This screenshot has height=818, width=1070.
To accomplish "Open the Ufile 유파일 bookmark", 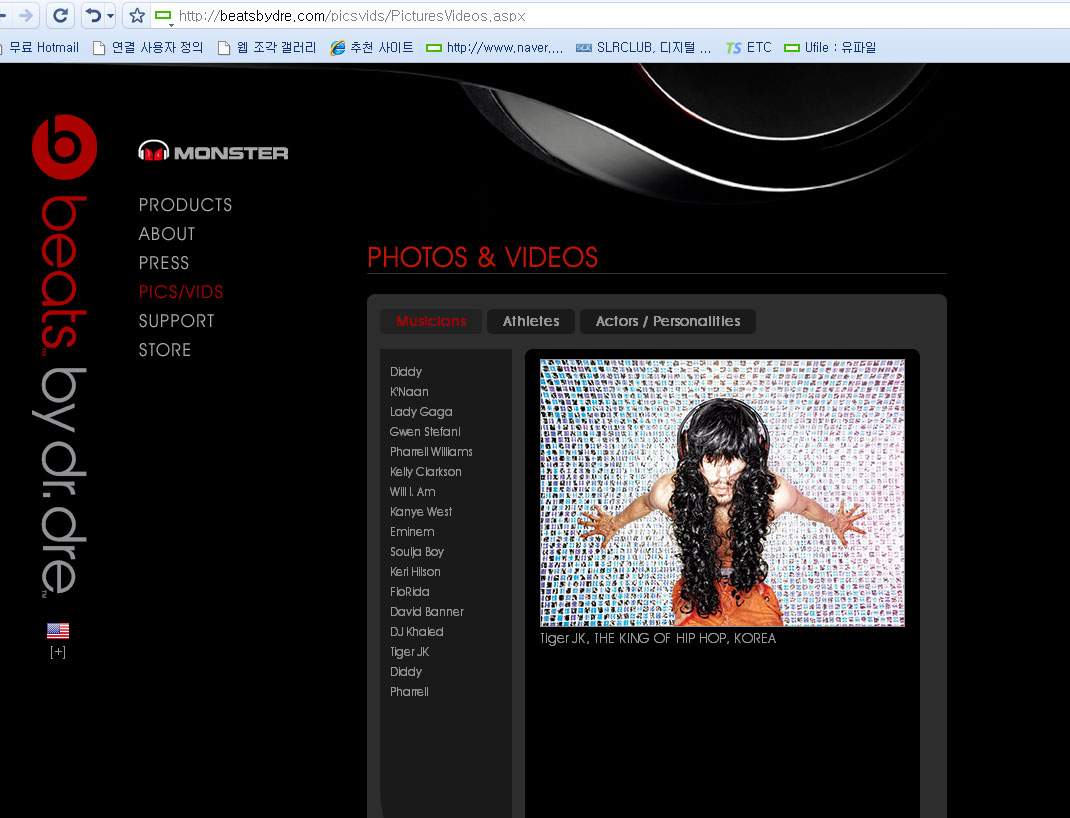I will [830, 47].
